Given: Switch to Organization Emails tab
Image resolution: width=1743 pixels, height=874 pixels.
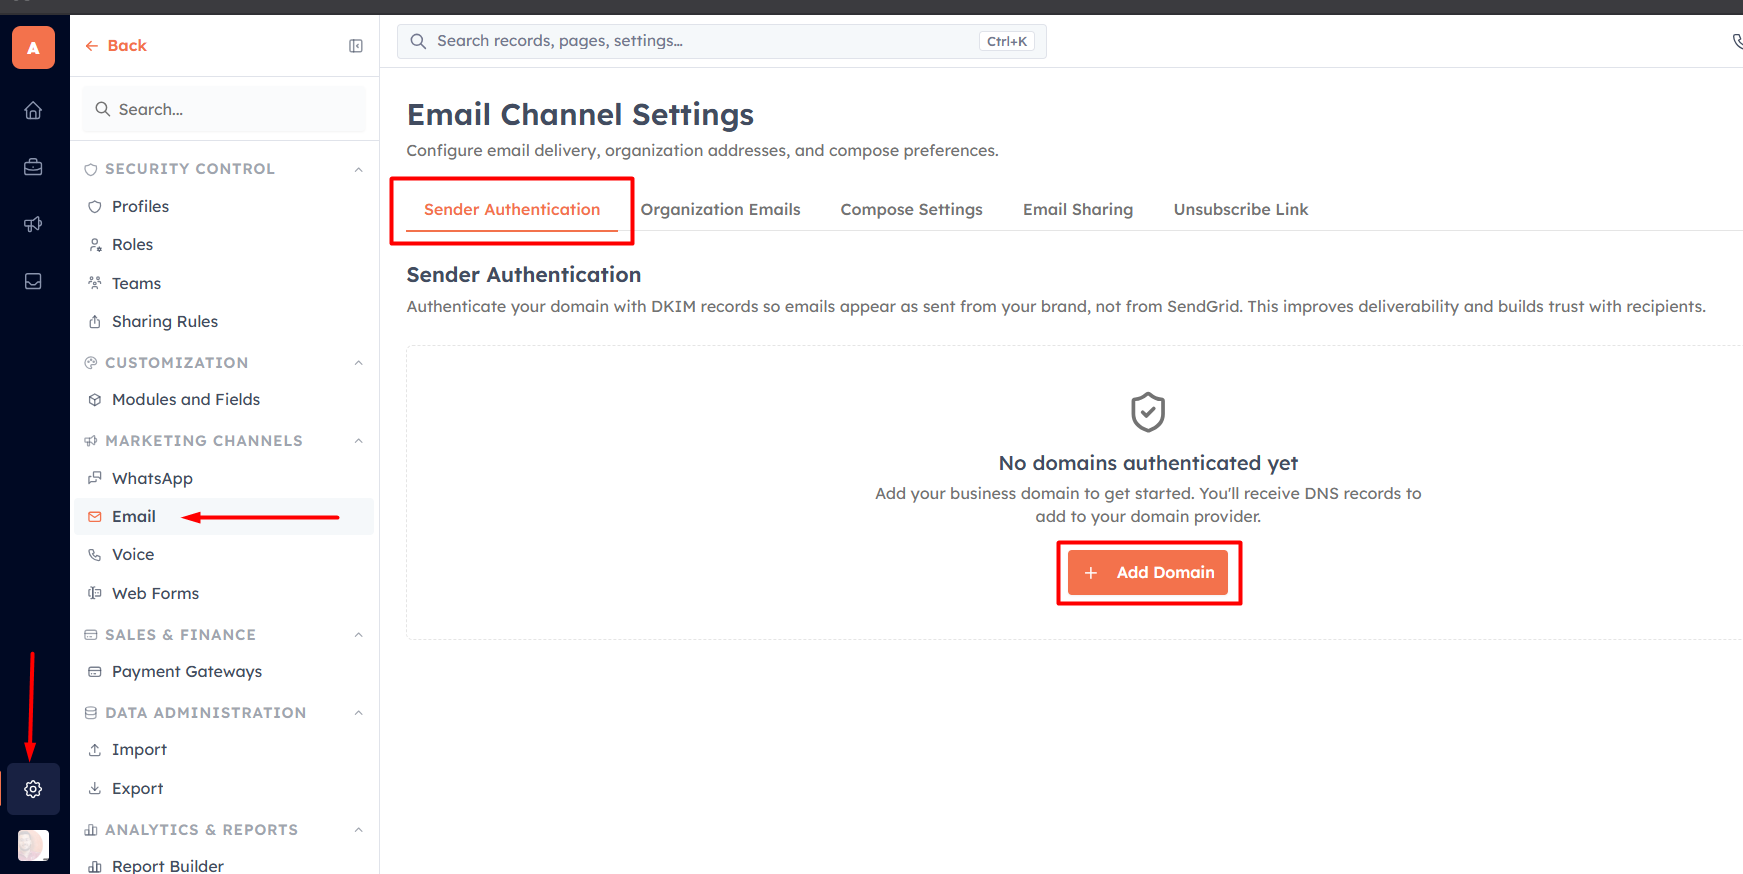Looking at the screenshot, I should coord(720,209).
